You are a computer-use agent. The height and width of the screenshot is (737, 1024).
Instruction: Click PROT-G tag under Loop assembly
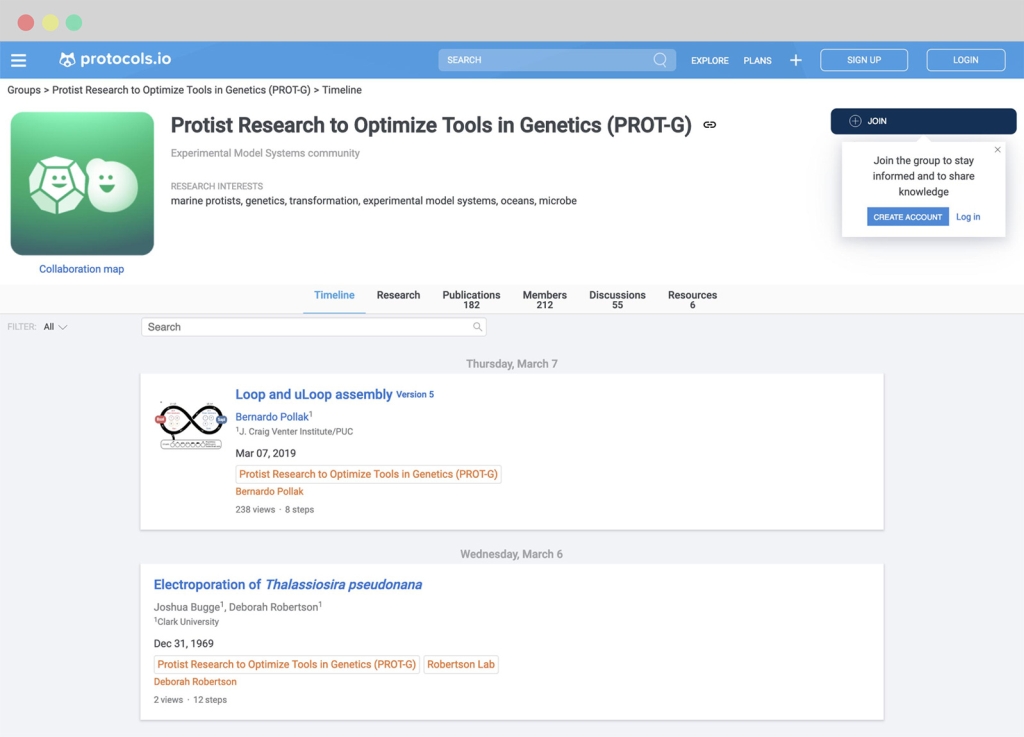(x=368, y=474)
